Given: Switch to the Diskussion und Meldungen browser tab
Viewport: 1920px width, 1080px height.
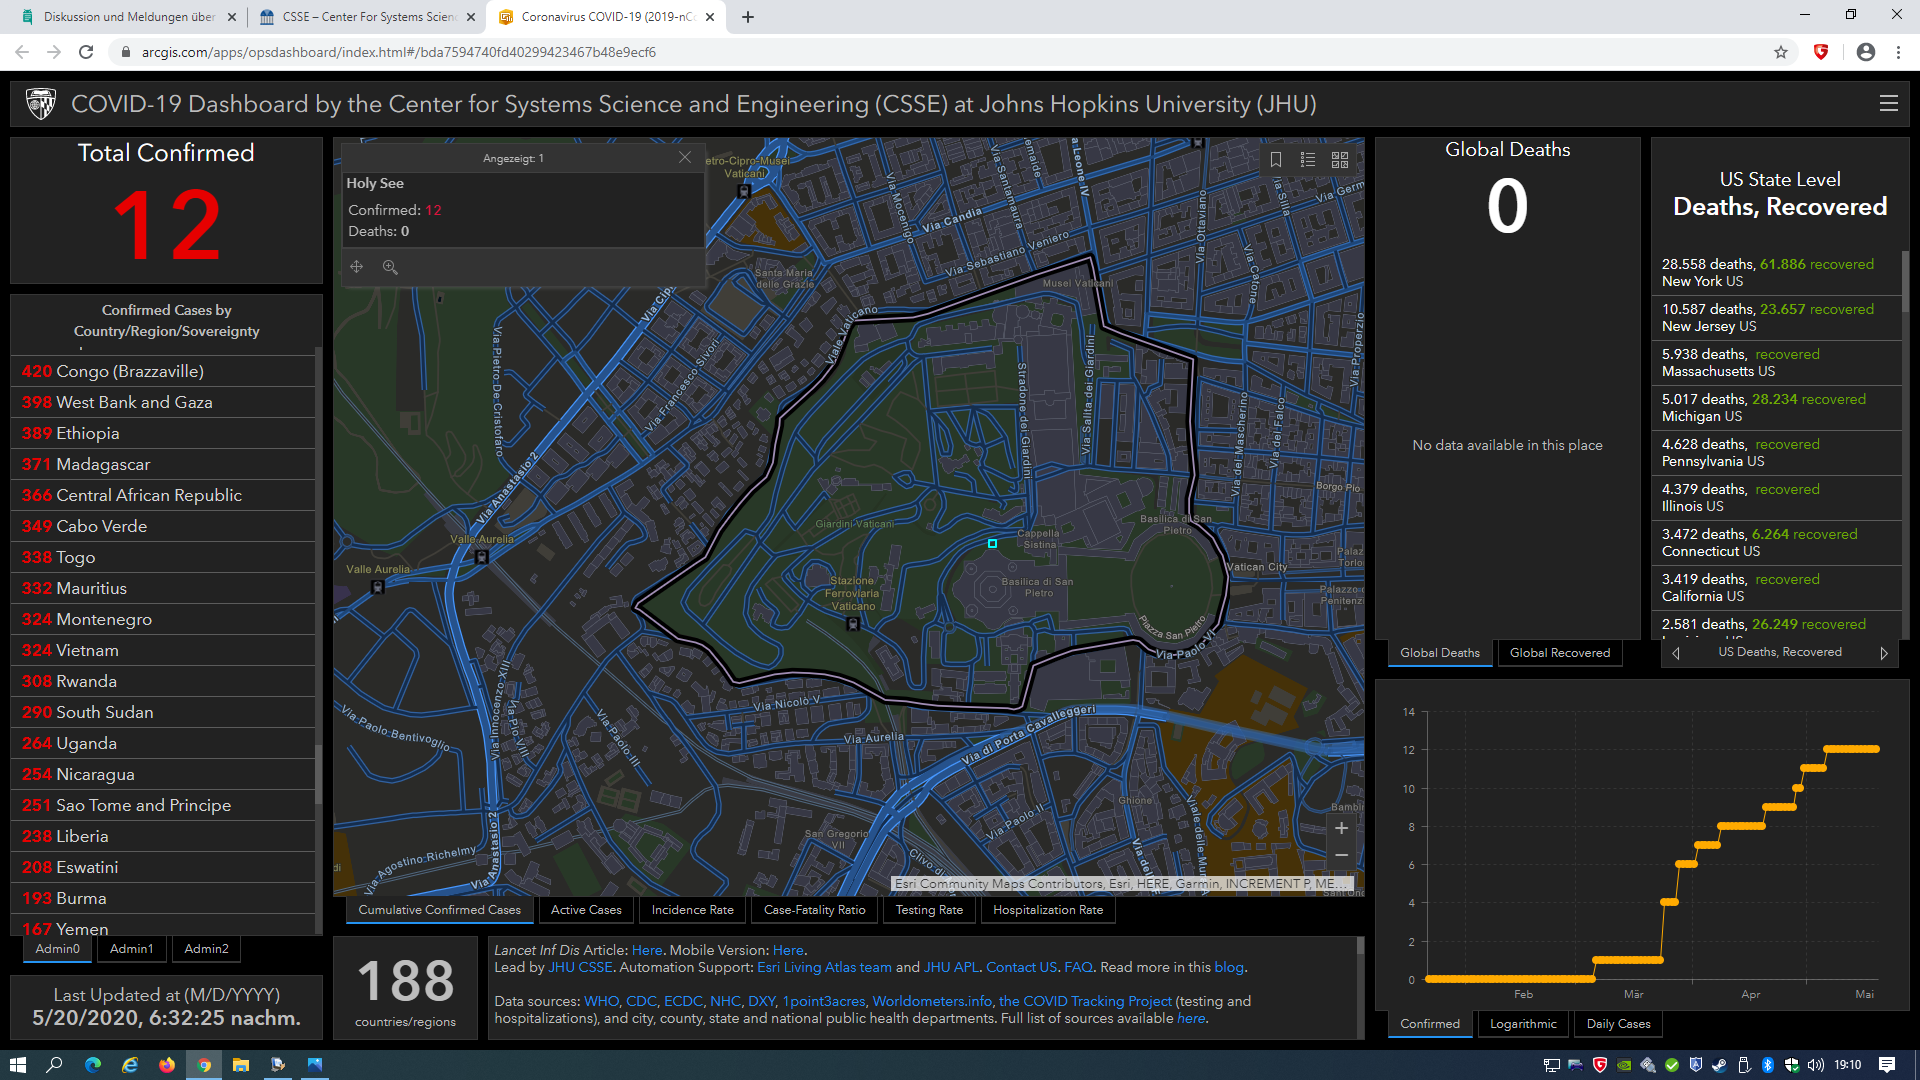Looking at the screenshot, I should point(129,17).
